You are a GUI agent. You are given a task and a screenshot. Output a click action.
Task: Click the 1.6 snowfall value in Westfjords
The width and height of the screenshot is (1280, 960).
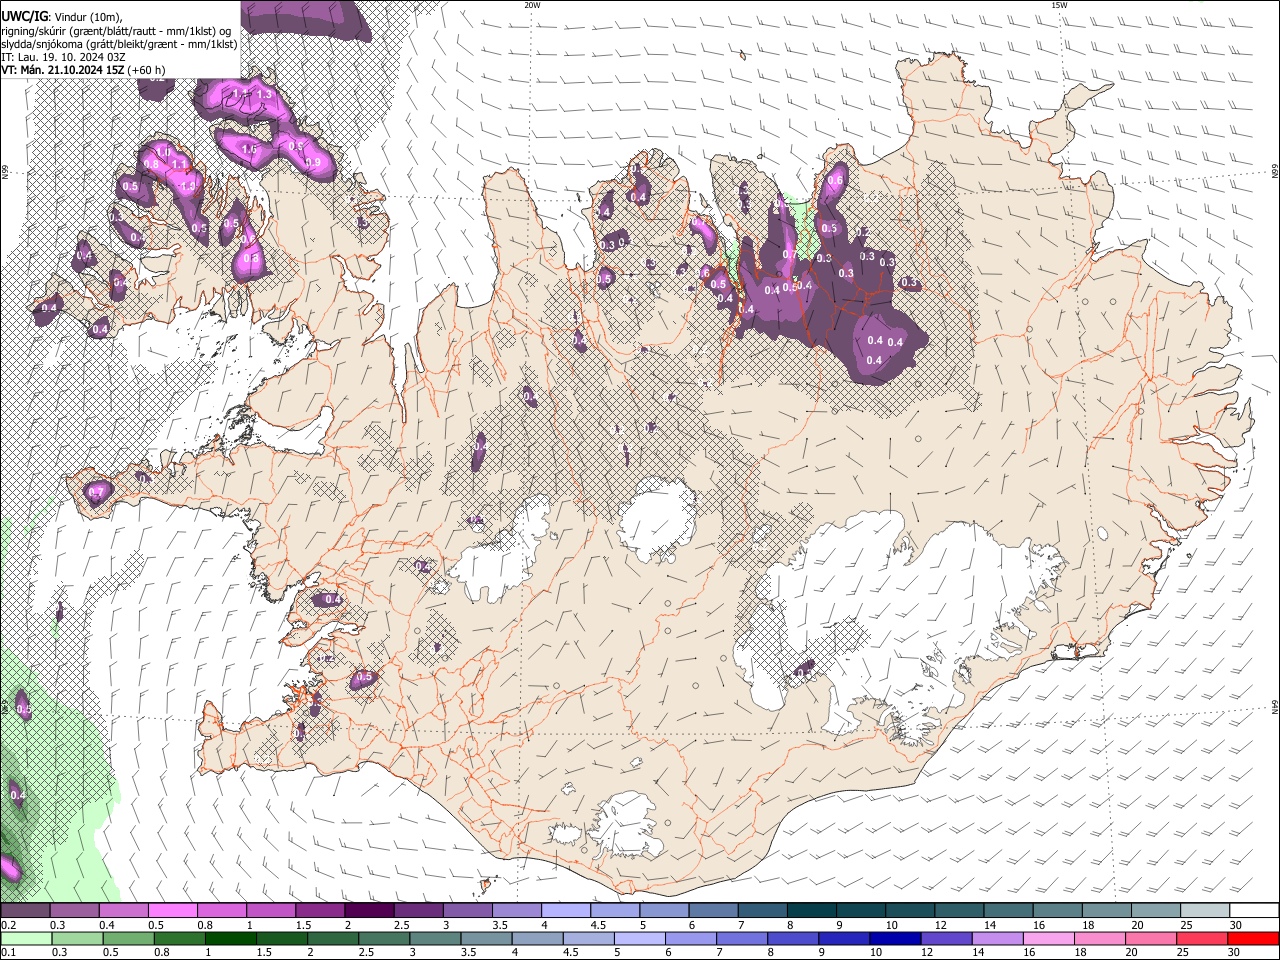249,149
